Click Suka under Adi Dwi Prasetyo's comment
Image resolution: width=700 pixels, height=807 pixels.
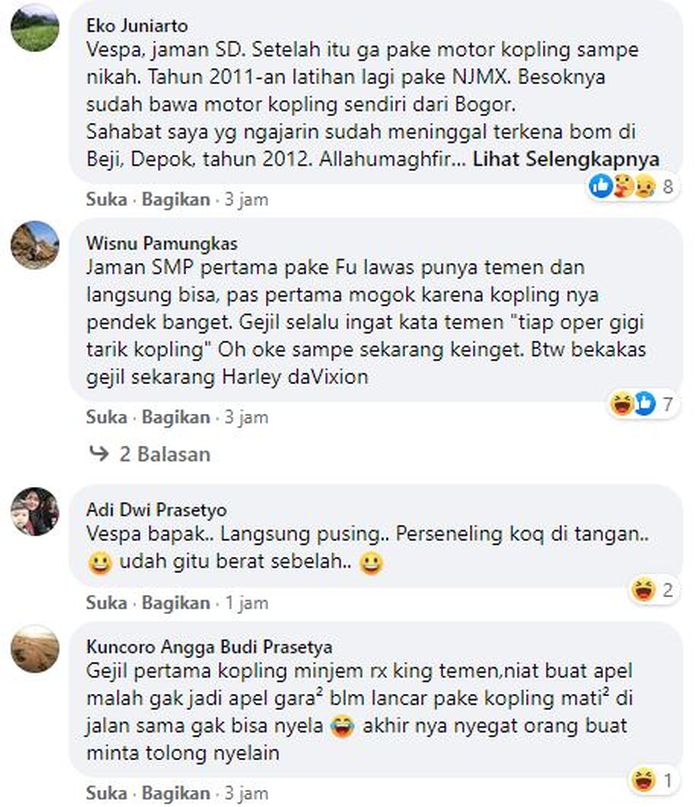107,603
